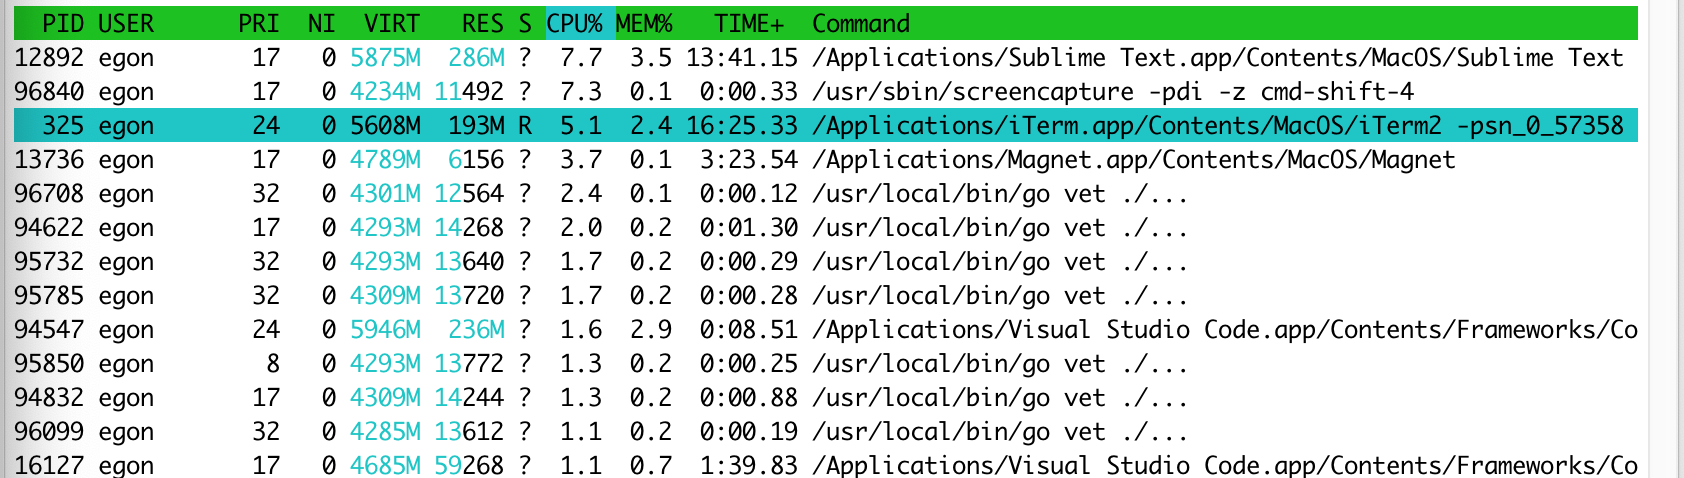
Task: Click priority value 8 in row 95850
Action: click(x=273, y=364)
